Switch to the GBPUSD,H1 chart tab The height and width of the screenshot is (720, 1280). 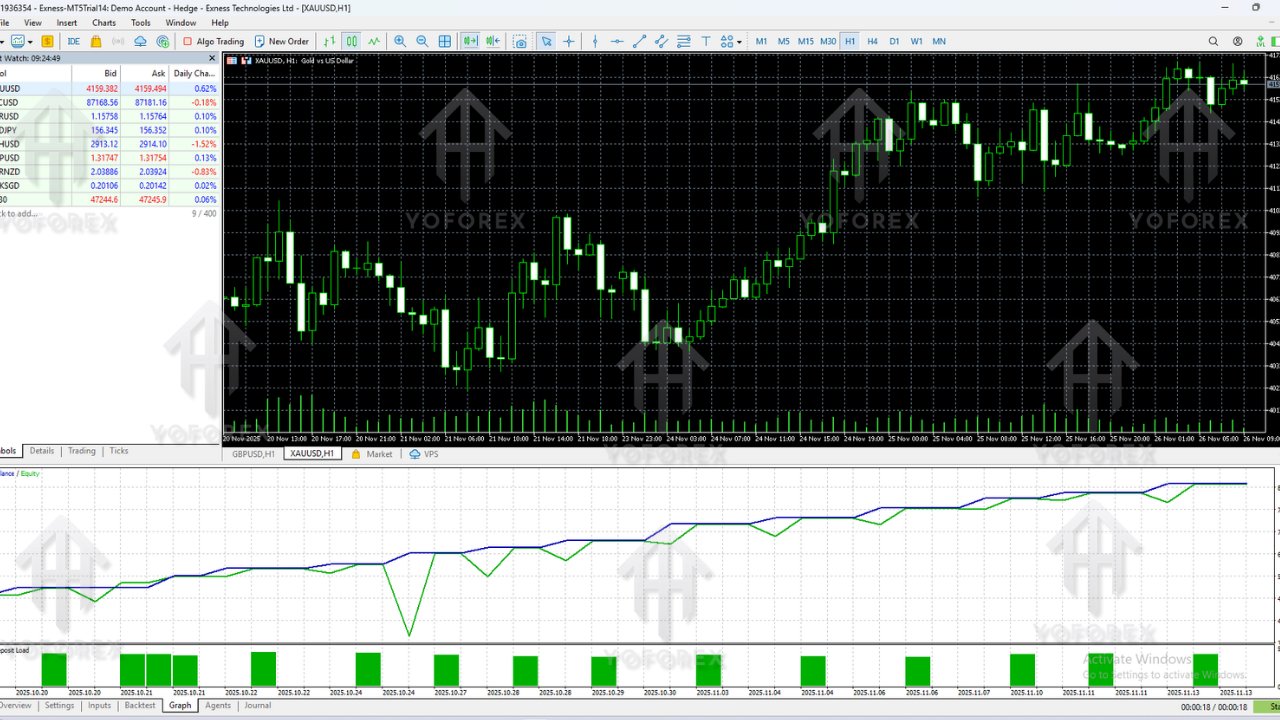point(251,453)
